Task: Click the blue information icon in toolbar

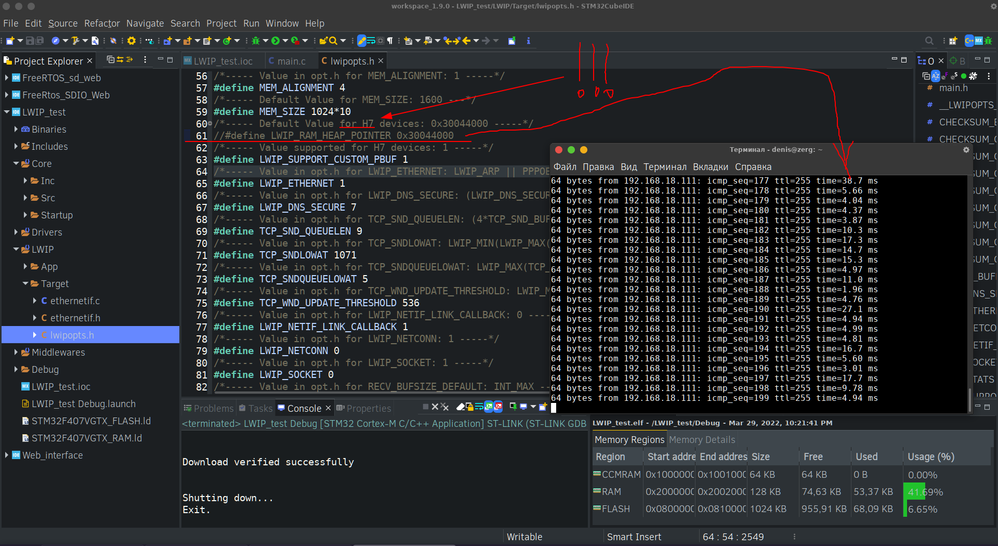Action: coord(528,41)
